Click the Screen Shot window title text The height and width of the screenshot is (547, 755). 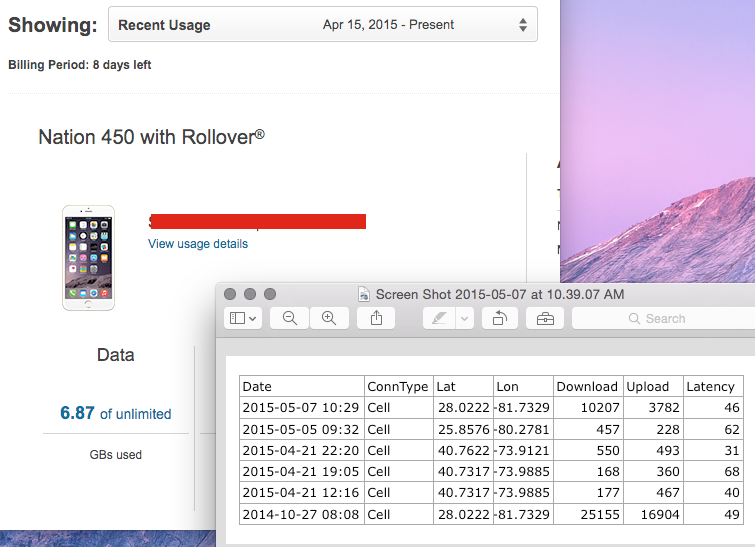click(x=500, y=294)
